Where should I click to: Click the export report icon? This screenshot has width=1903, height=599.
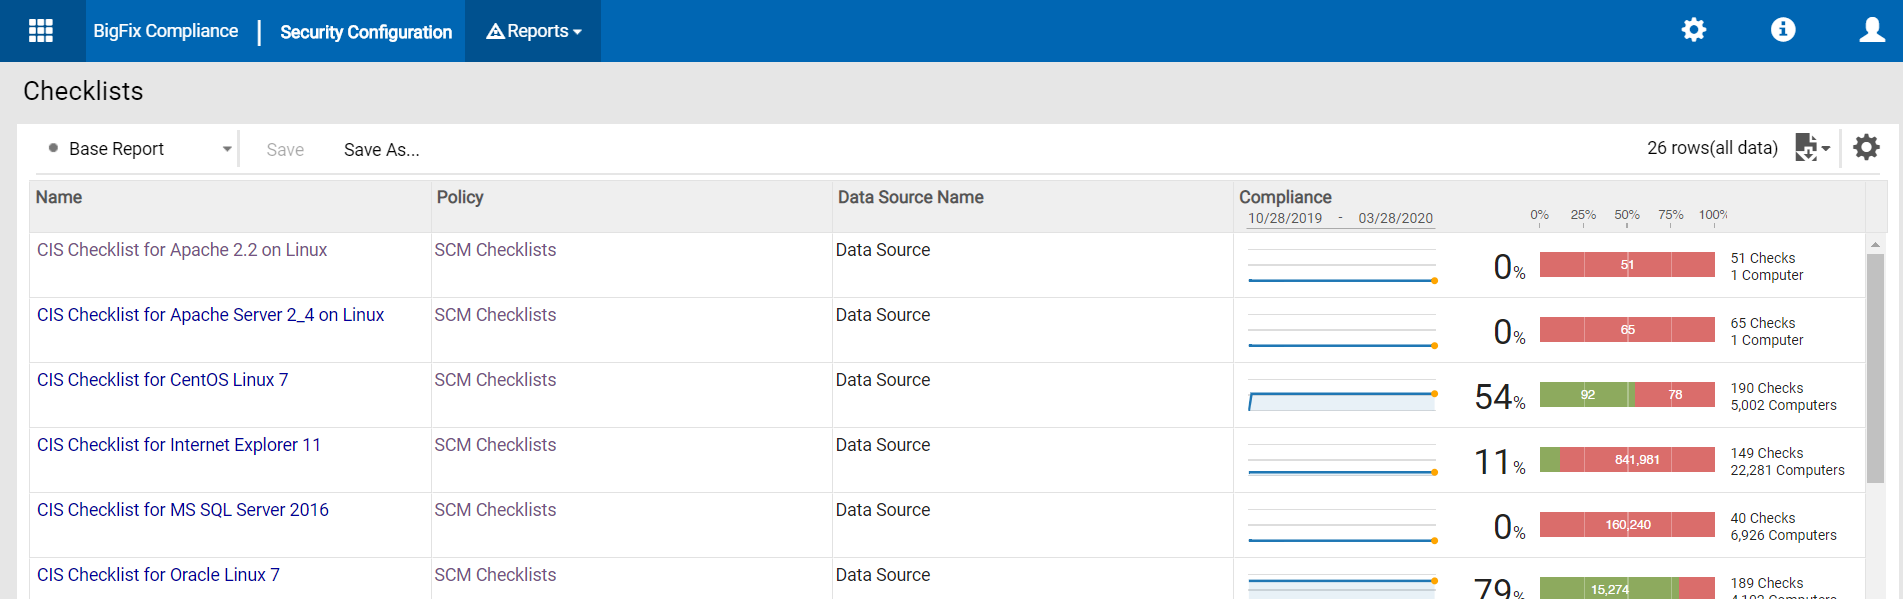(x=1805, y=148)
